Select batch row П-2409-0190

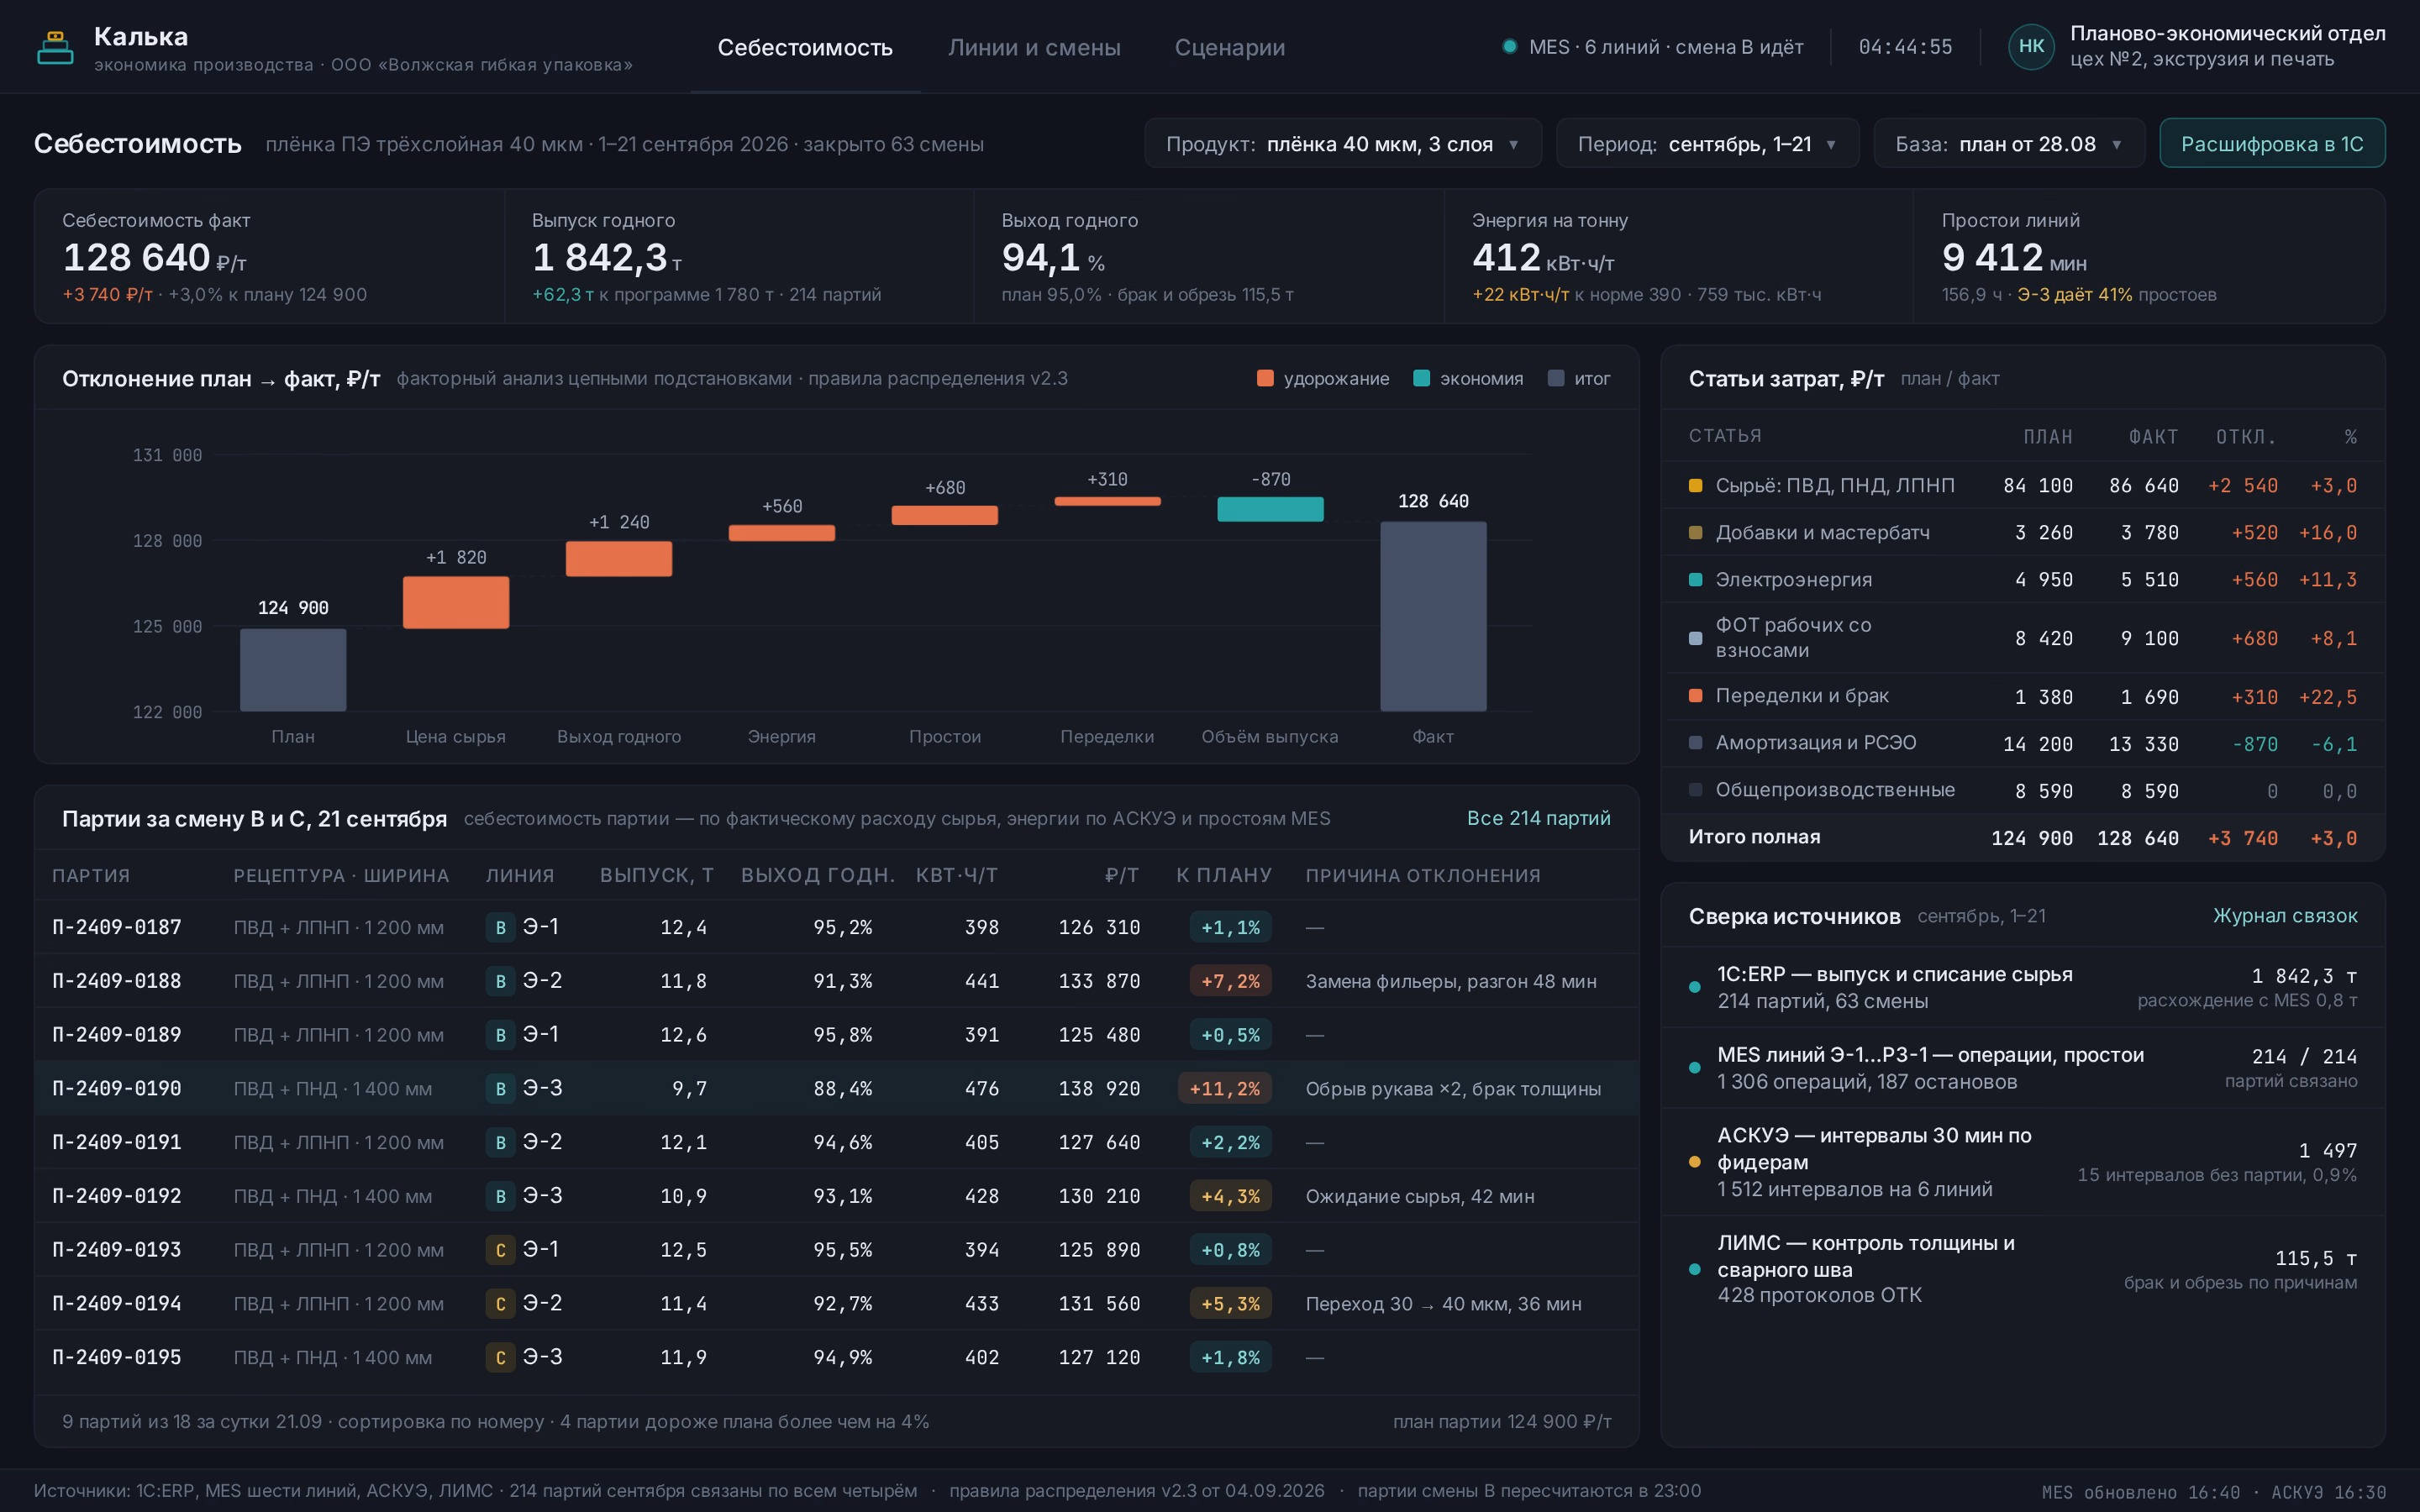[837, 1088]
